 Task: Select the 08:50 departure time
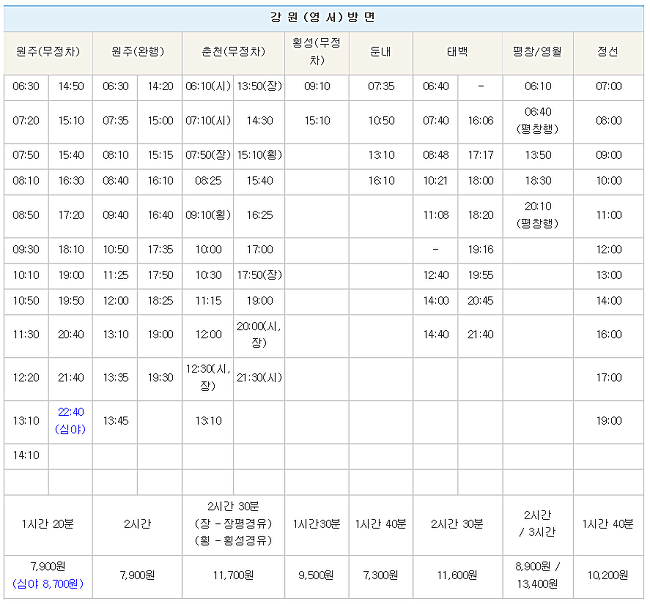click(x=26, y=215)
